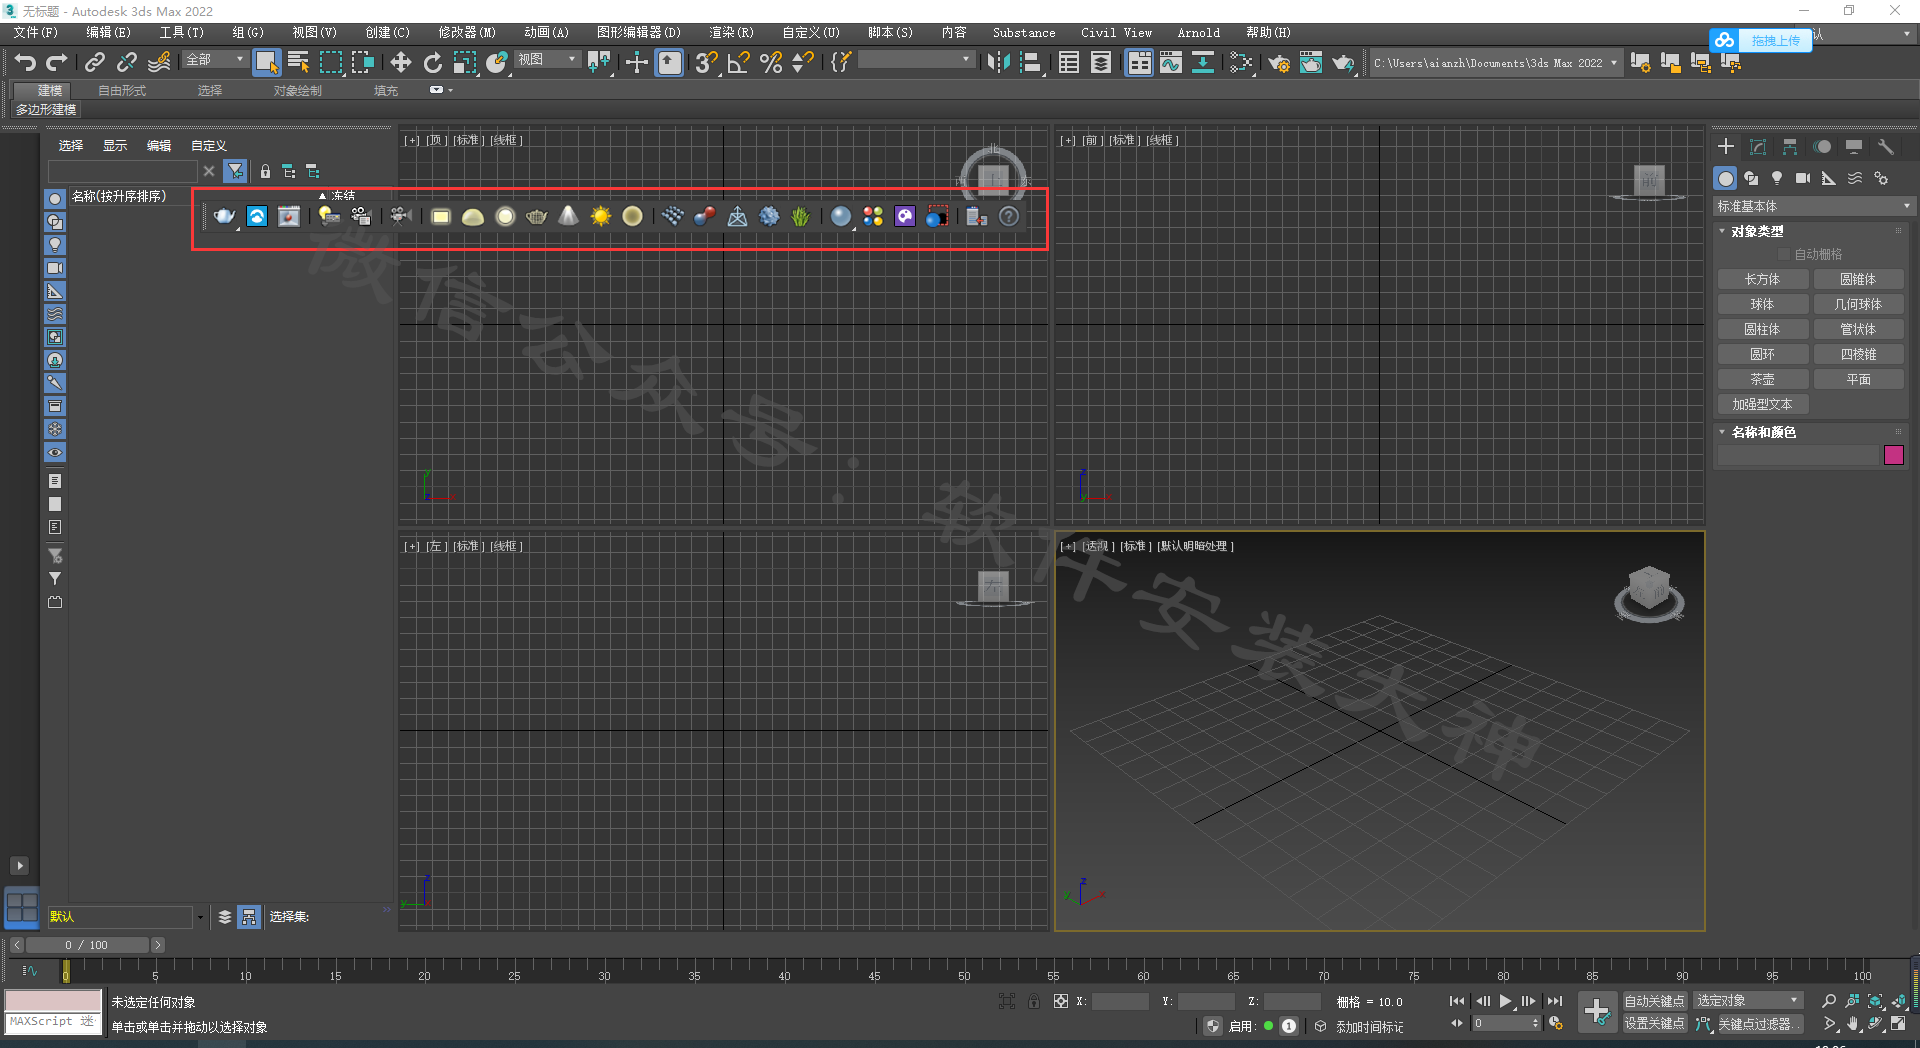Open the Render Setup teapot icon
This screenshot has height=1048, width=1920.
tap(1279, 63)
